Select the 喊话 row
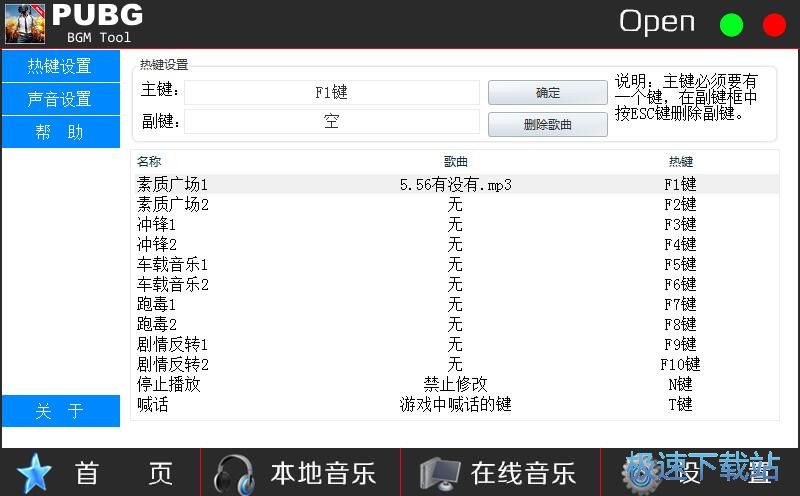This screenshot has width=800, height=496. coord(455,404)
